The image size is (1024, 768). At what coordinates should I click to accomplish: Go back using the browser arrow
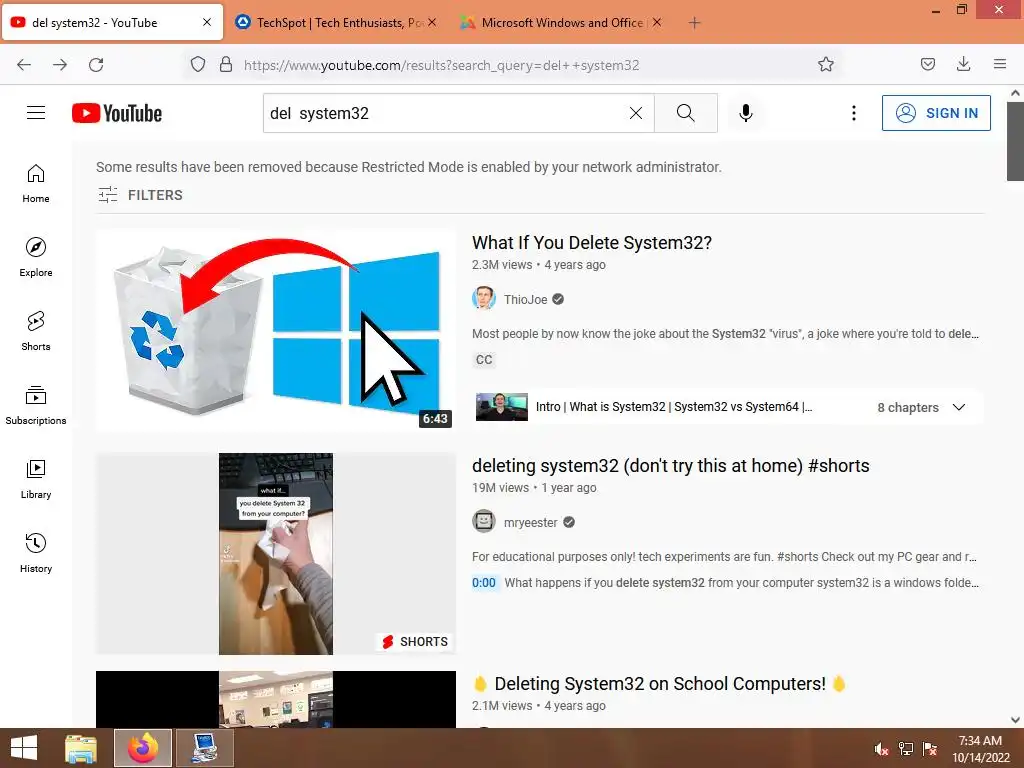pyautogui.click(x=24, y=65)
